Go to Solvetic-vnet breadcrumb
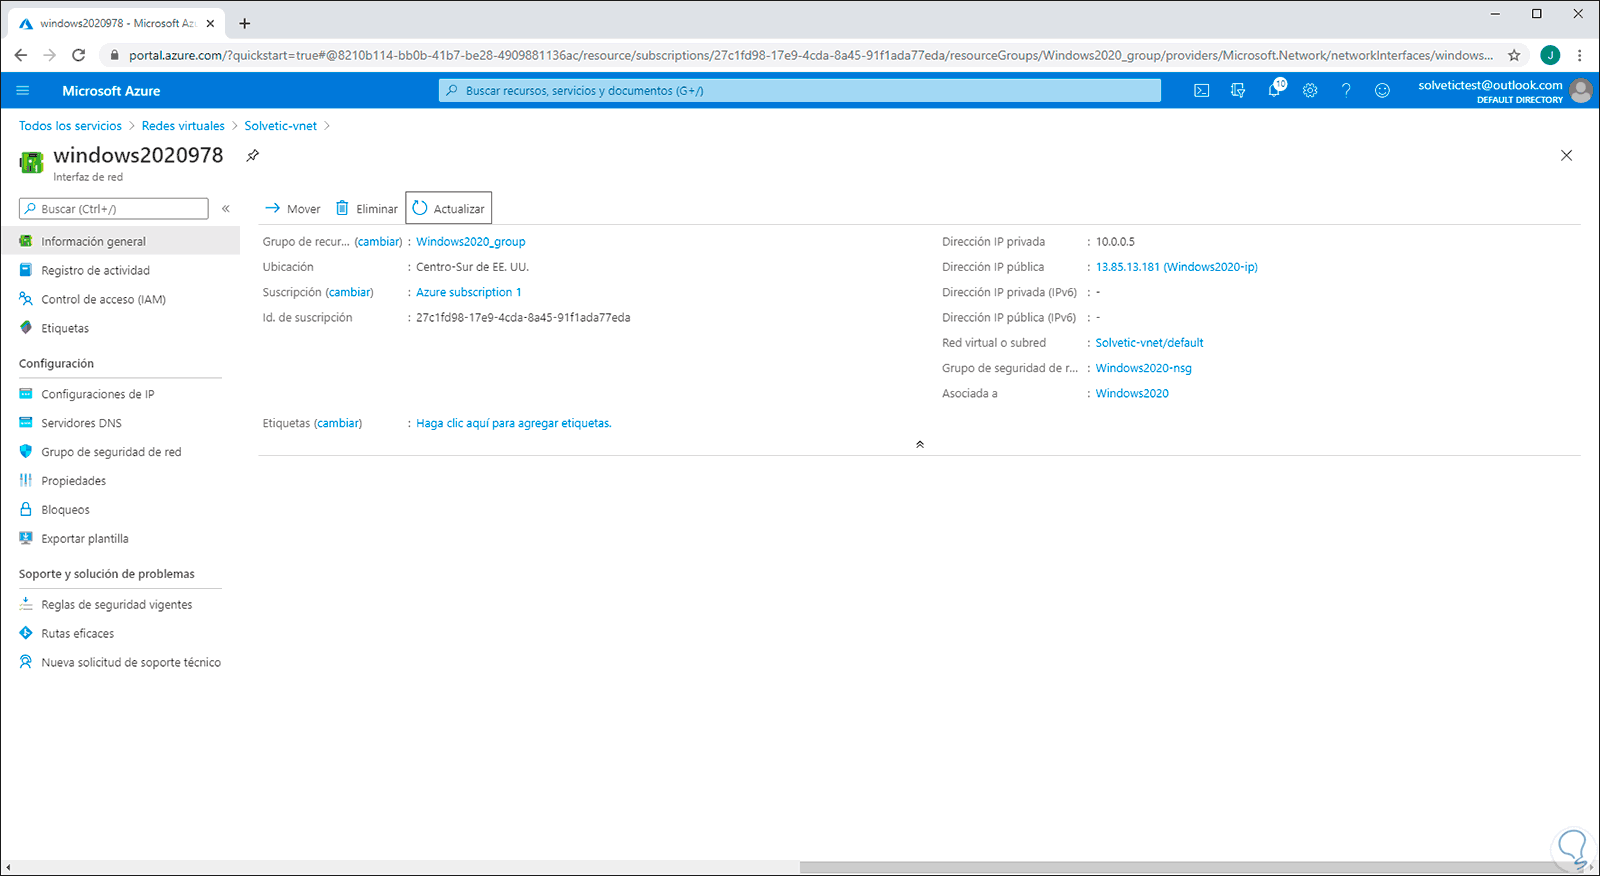 coord(281,126)
